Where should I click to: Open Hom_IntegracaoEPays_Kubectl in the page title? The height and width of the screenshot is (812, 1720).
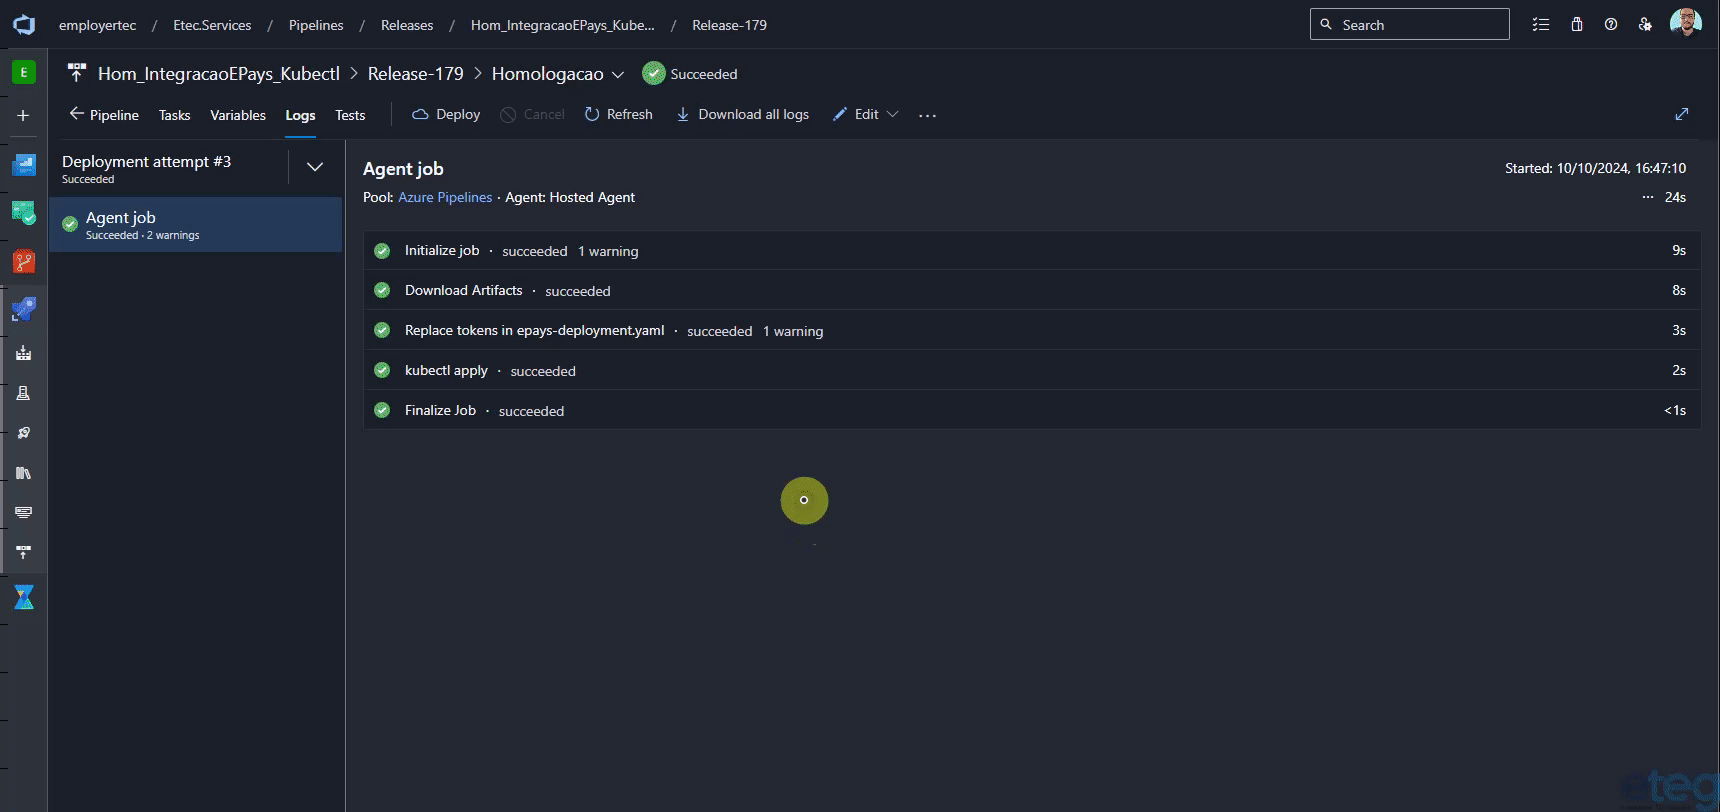coord(219,74)
